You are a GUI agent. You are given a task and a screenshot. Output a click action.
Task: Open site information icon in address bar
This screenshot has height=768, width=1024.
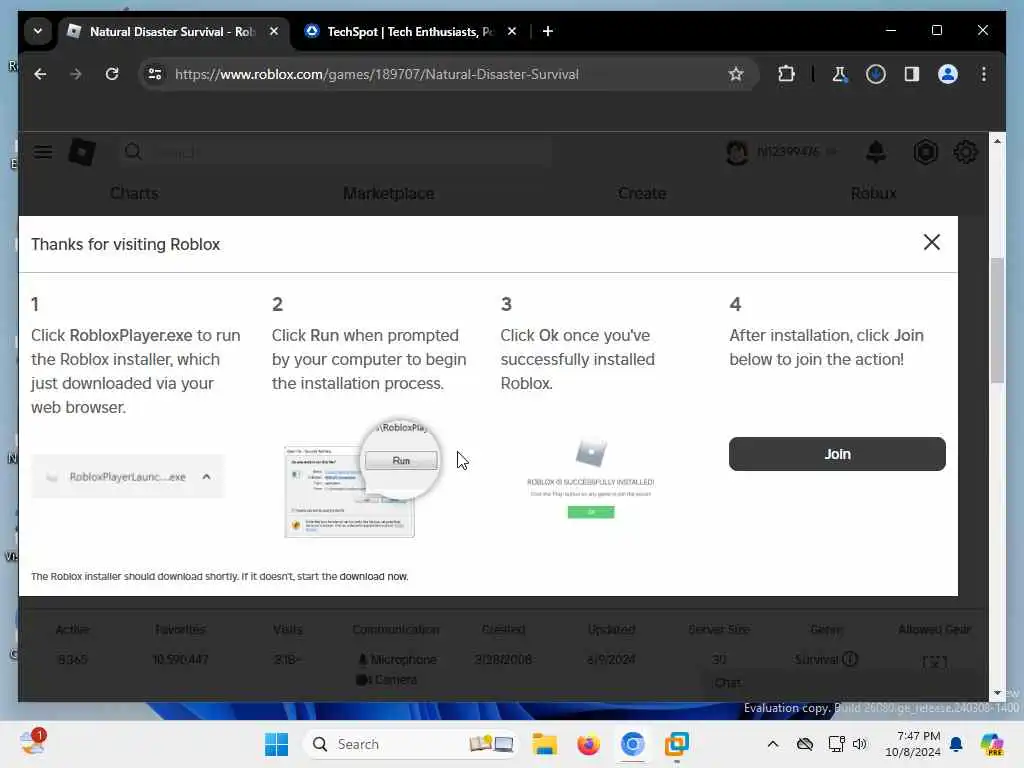tap(155, 74)
